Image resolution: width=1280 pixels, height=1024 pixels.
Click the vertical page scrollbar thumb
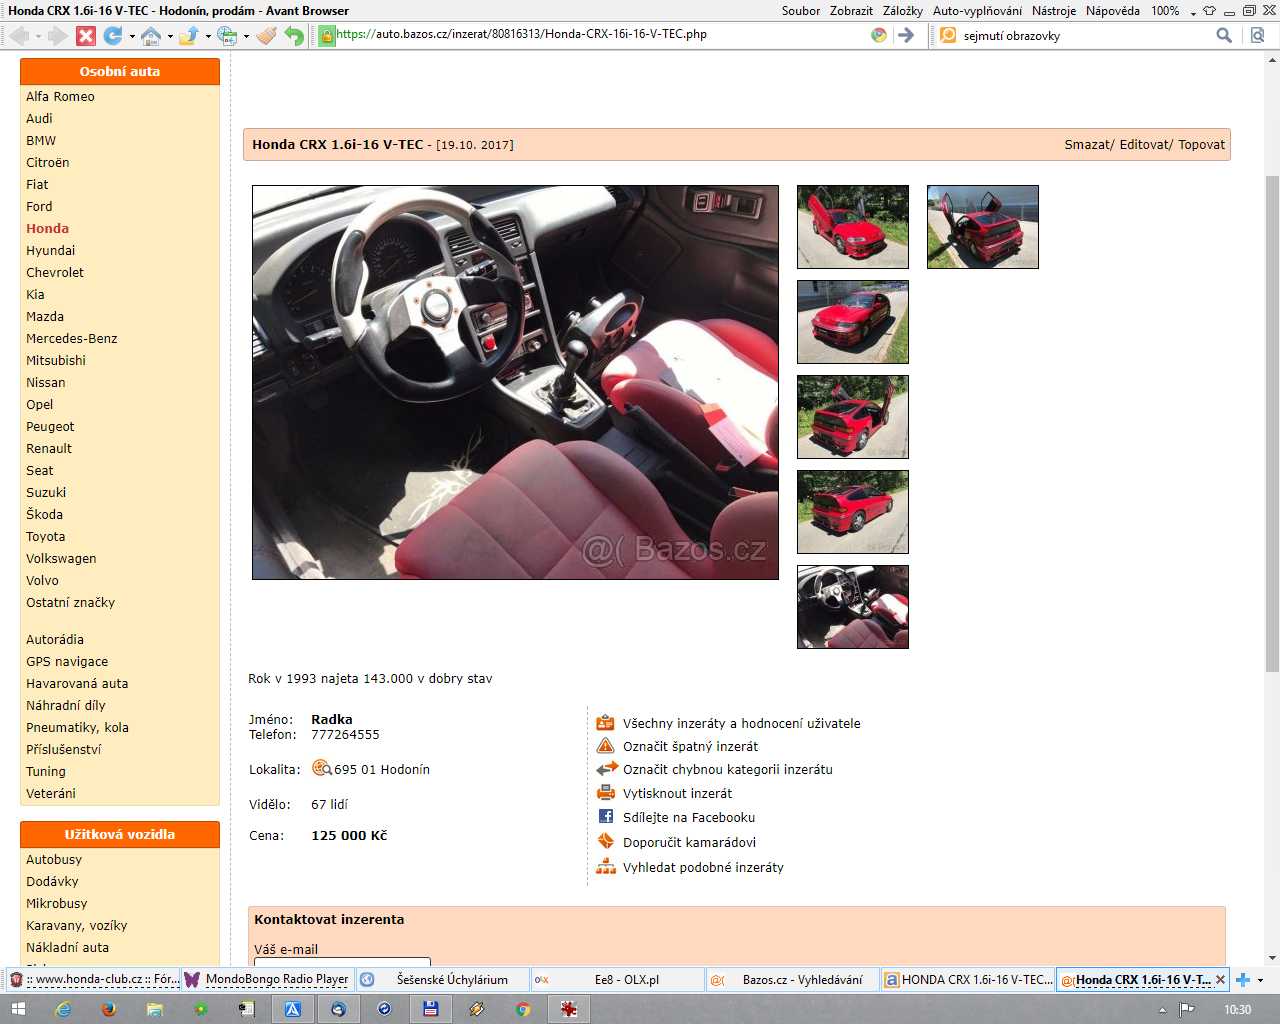[1272, 420]
